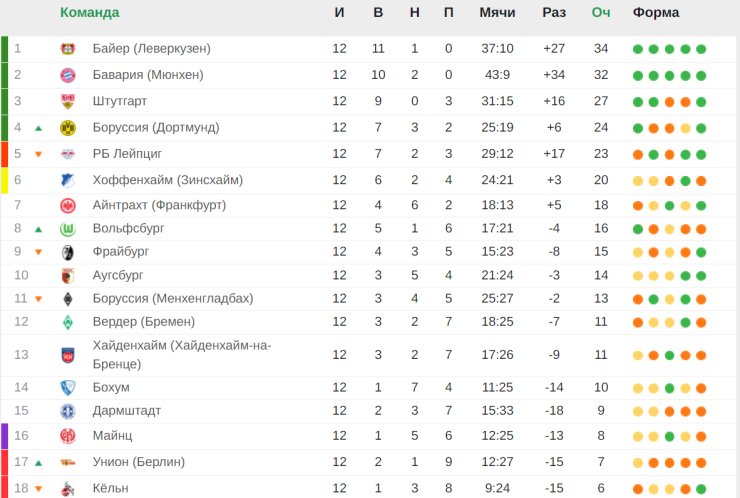
Task: Click the Bayern Munich club crest
Action: tap(68, 75)
